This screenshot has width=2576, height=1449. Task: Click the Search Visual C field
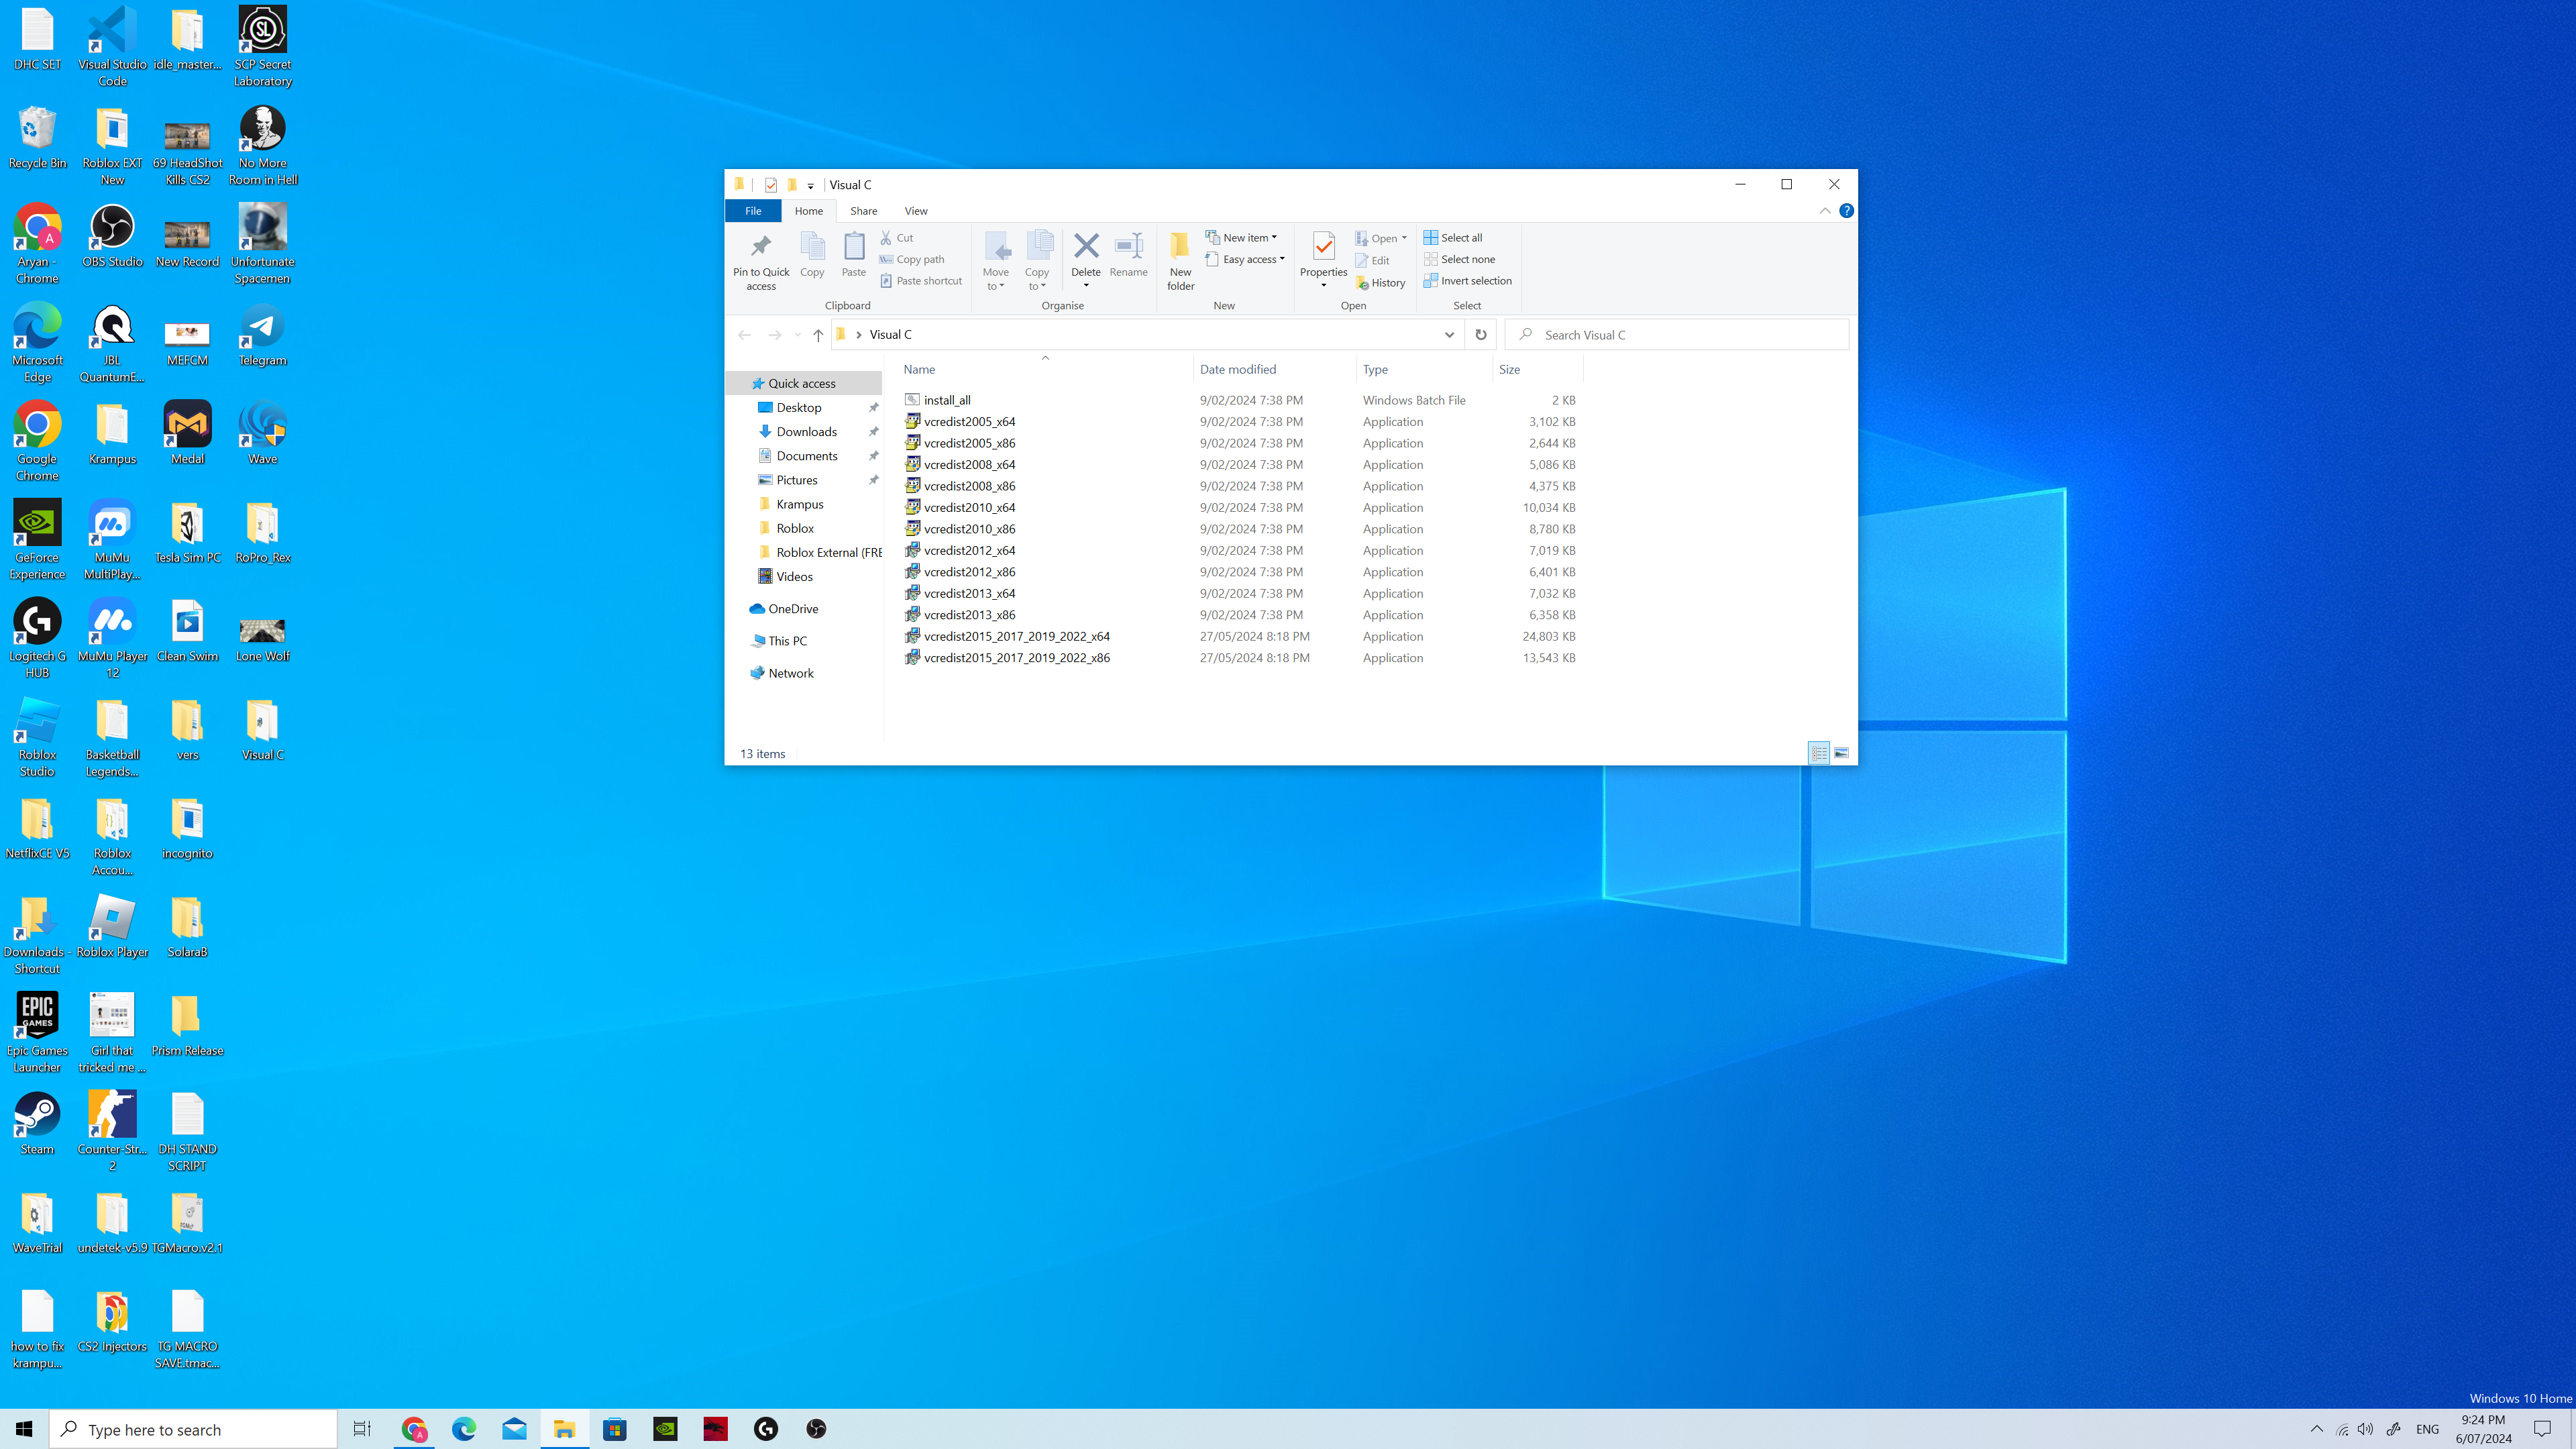point(1680,335)
